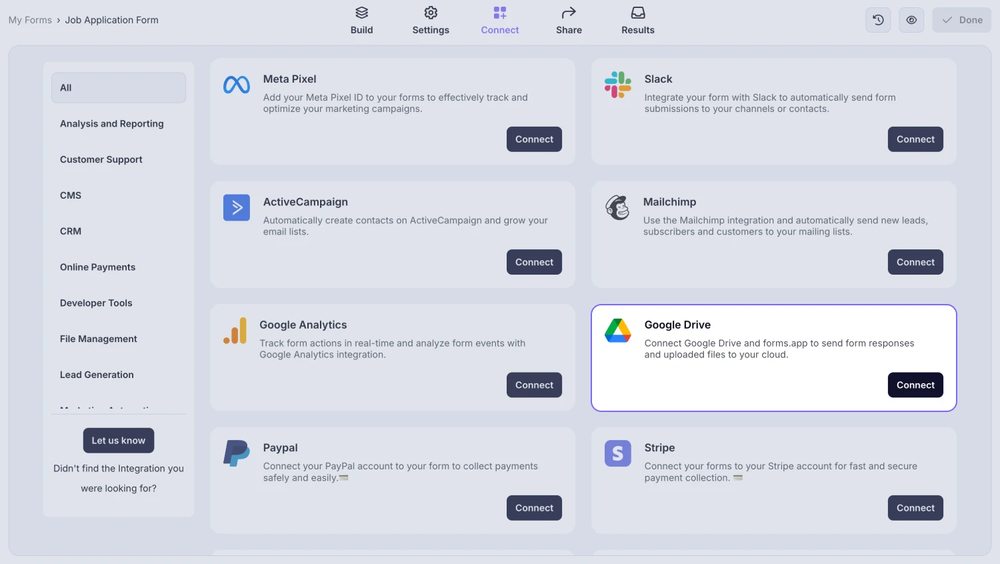
Task: Click the Google Drive logo icon
Action: pyautogui.click(x=618, y=331)
